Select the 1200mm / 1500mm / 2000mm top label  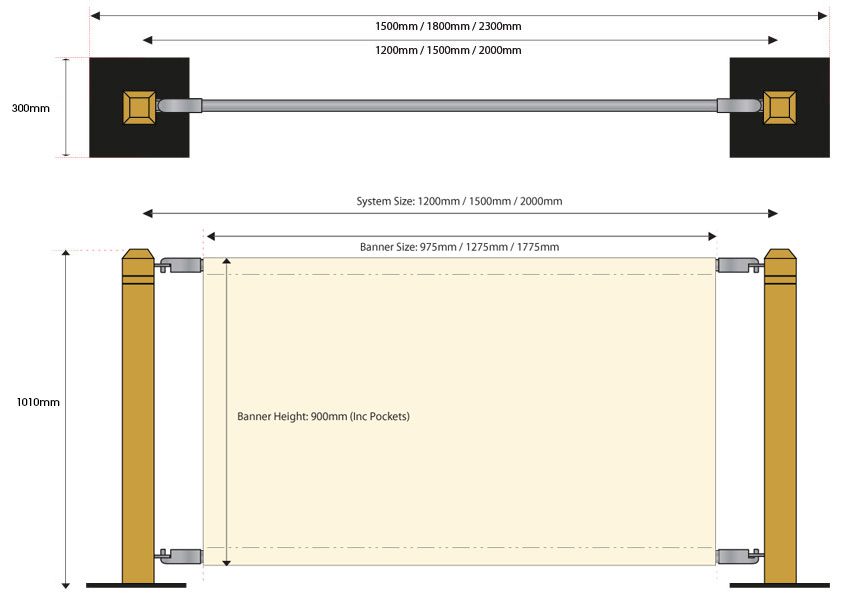click(x=459, y=50)
